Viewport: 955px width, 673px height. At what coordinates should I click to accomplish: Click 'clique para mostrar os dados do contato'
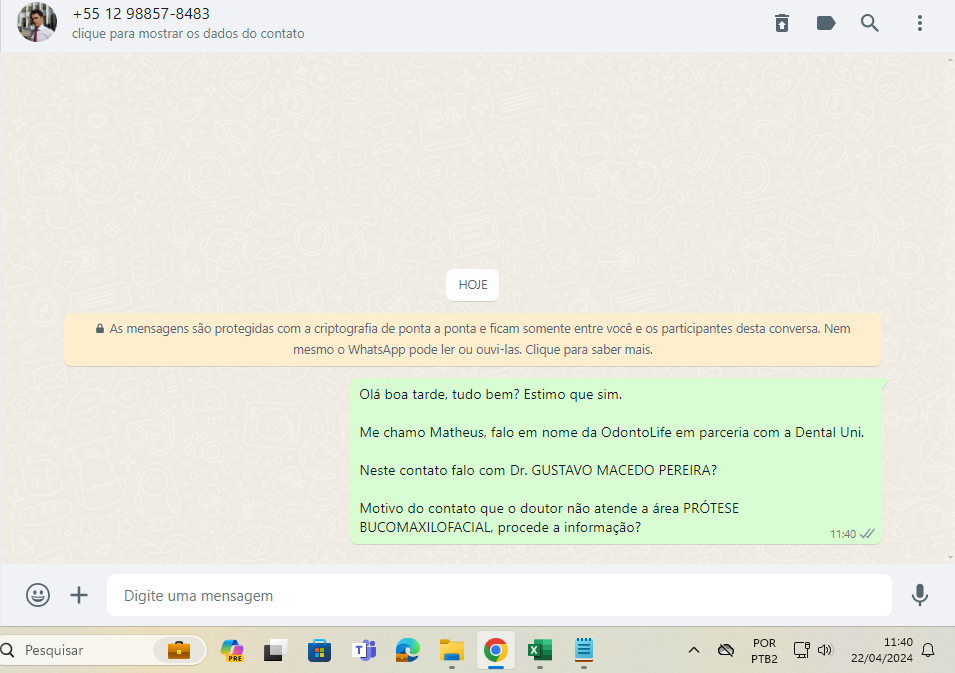pos(188,33)
